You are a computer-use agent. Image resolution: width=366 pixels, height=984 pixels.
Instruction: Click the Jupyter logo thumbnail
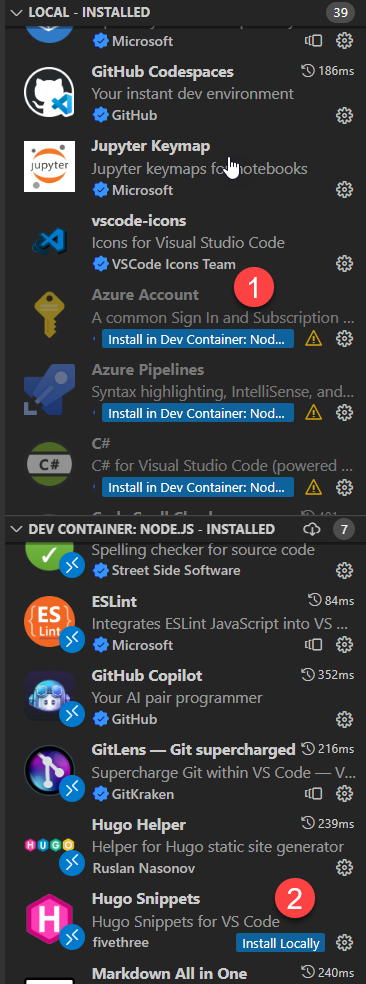point(49,166)
